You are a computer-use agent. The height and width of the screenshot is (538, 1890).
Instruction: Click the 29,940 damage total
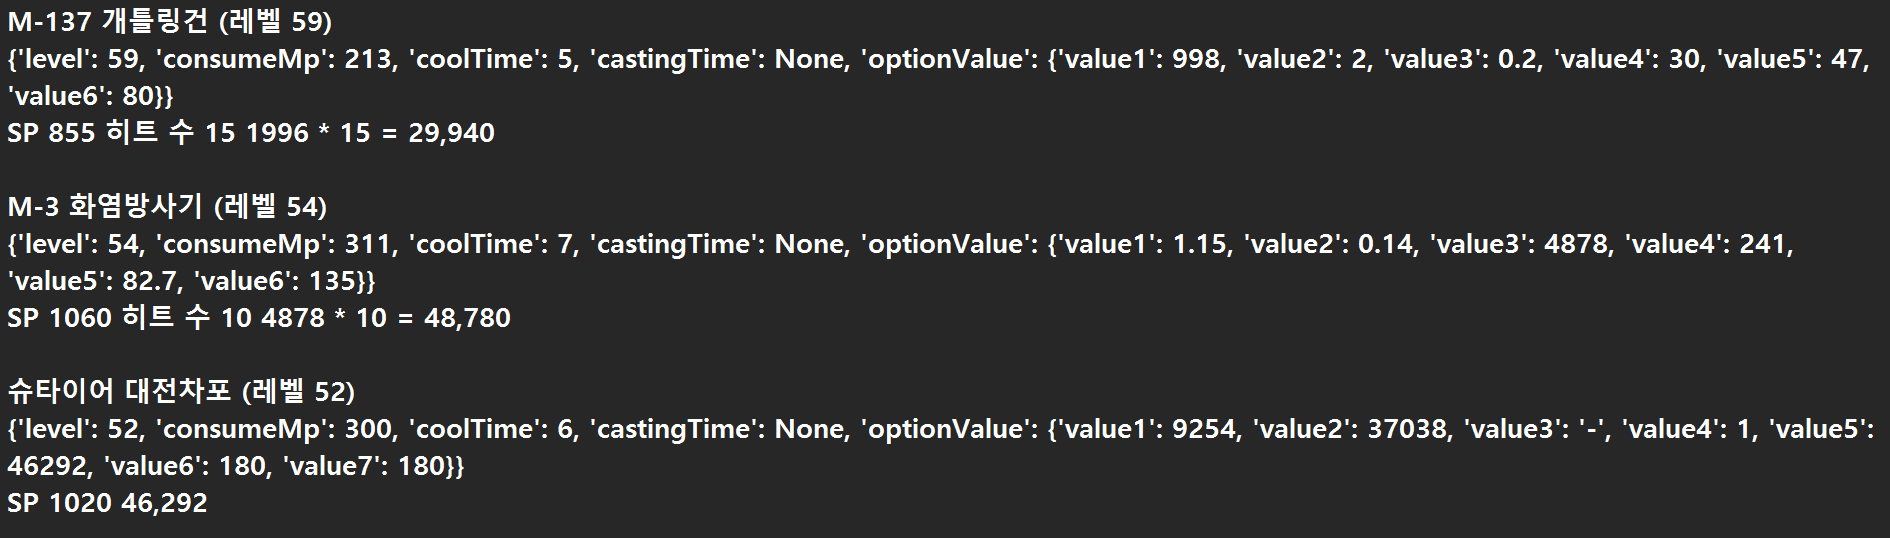[x=451, y=133]
